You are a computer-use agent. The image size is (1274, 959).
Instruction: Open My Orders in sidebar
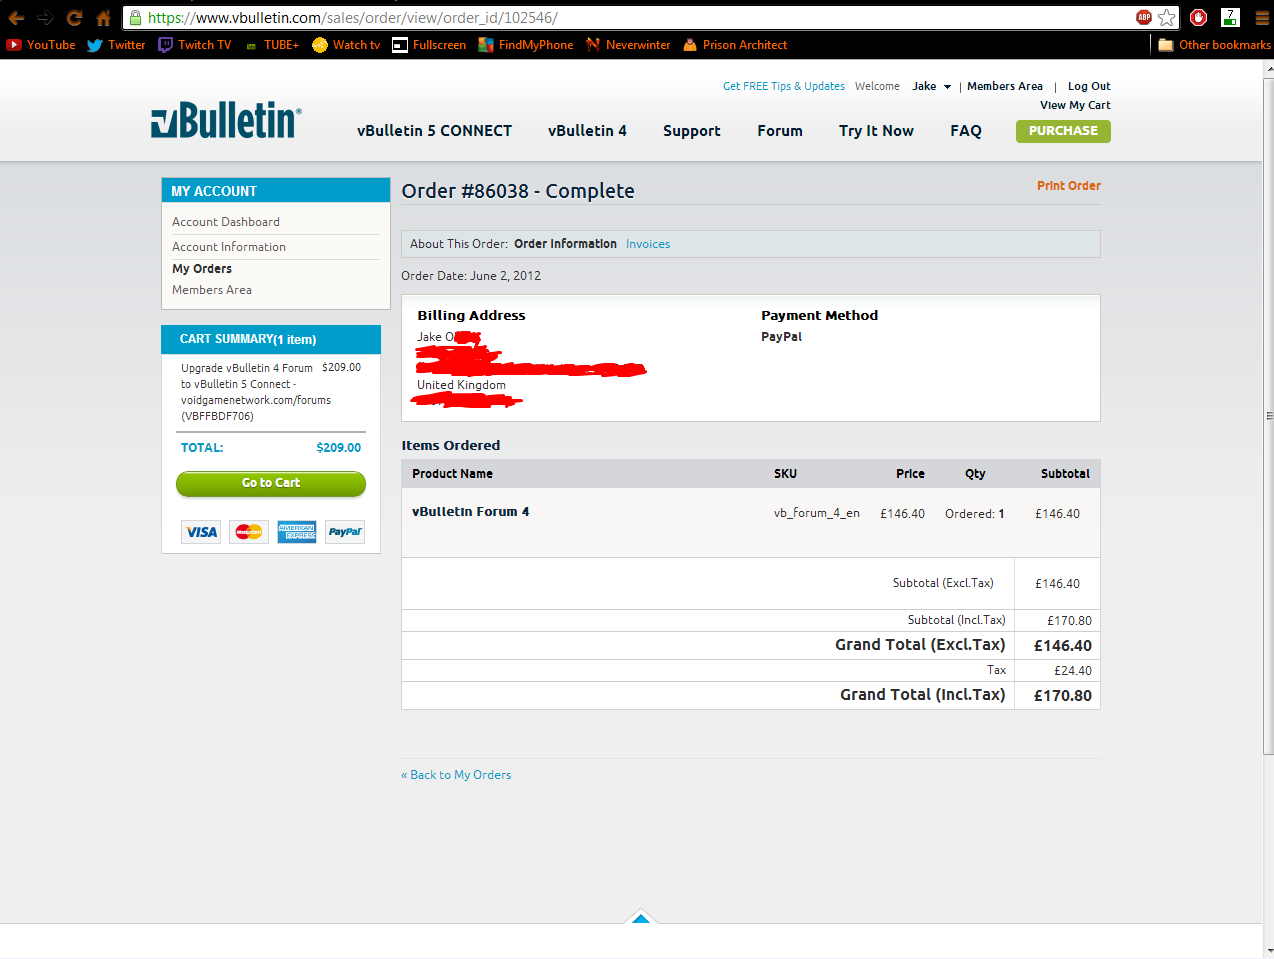[x=202, y=269]
